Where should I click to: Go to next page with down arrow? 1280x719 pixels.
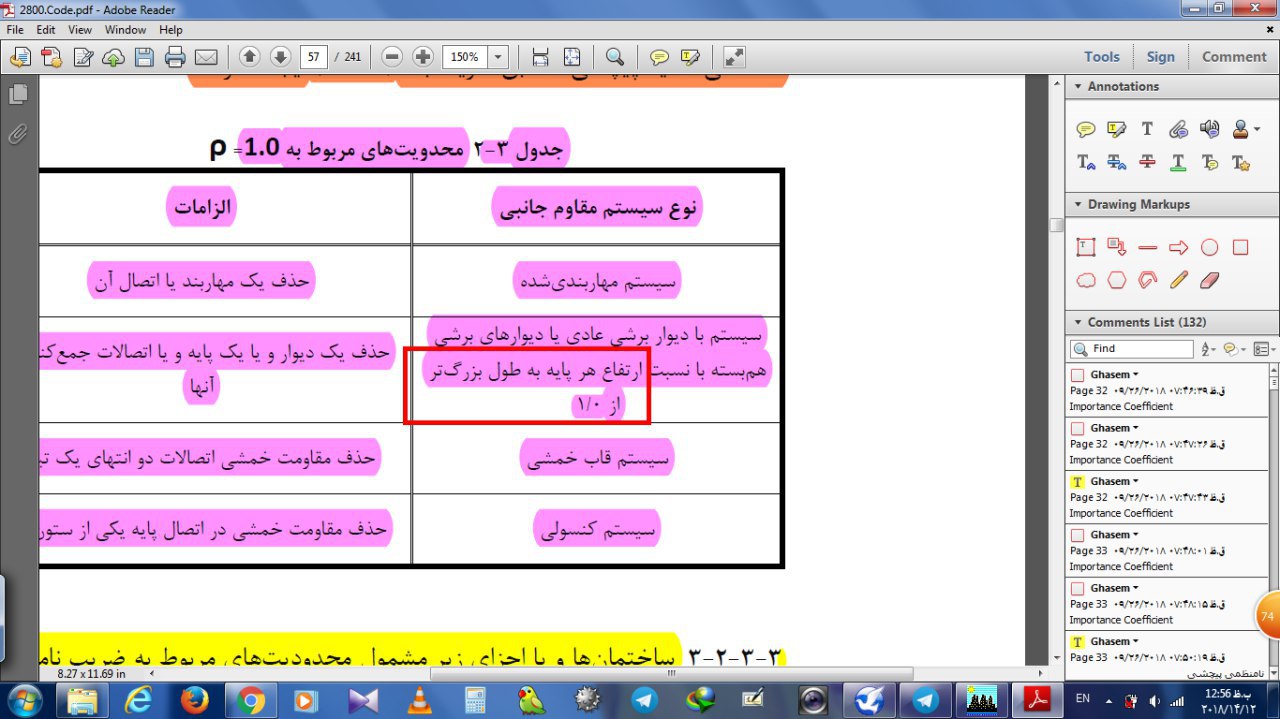[x=281, y=57]
